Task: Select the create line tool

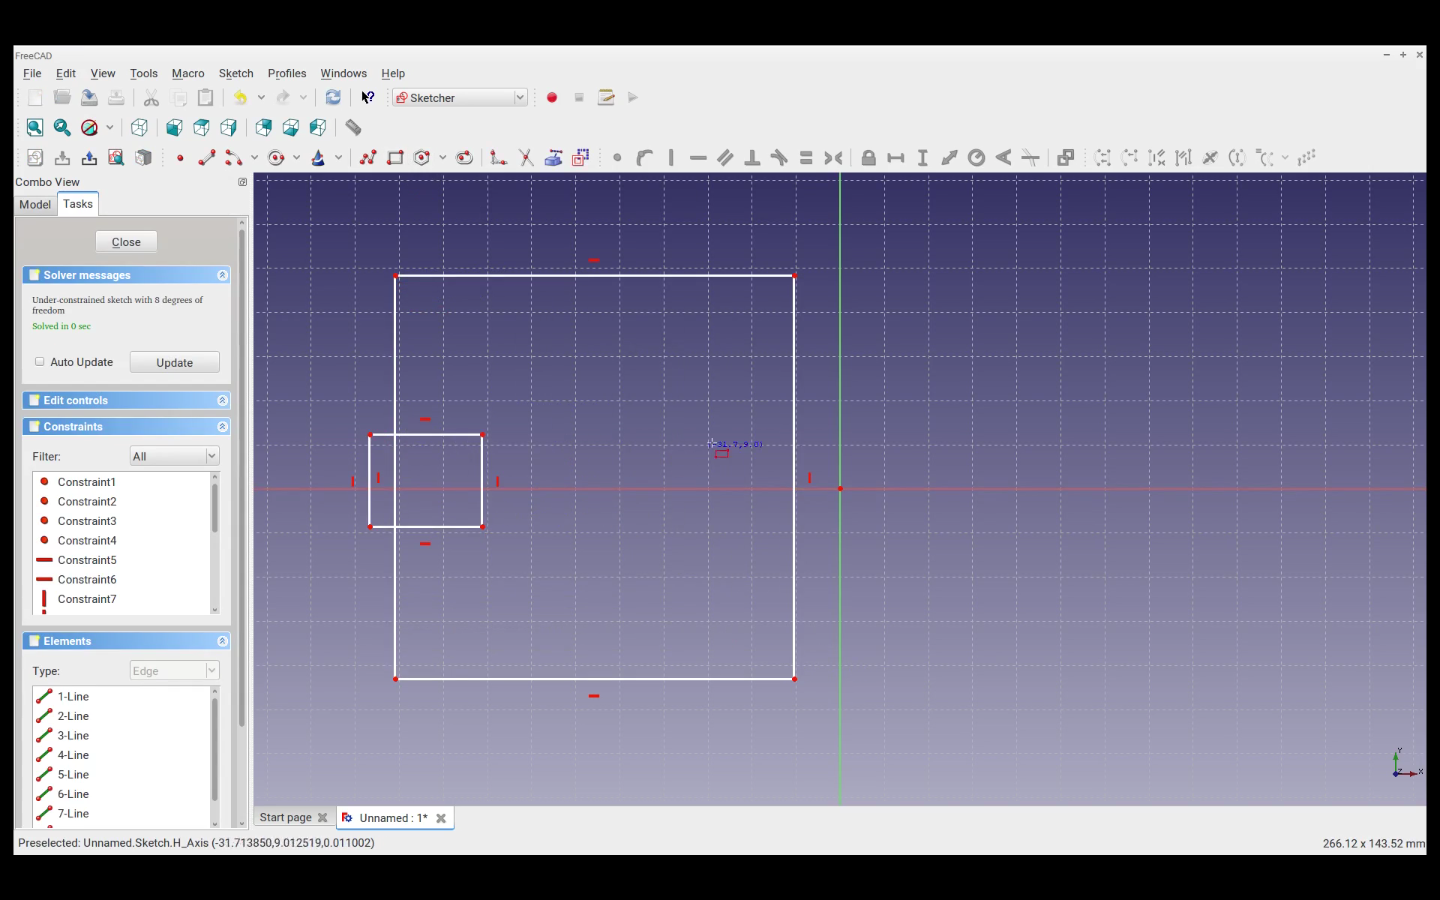Action: [207, 158]
